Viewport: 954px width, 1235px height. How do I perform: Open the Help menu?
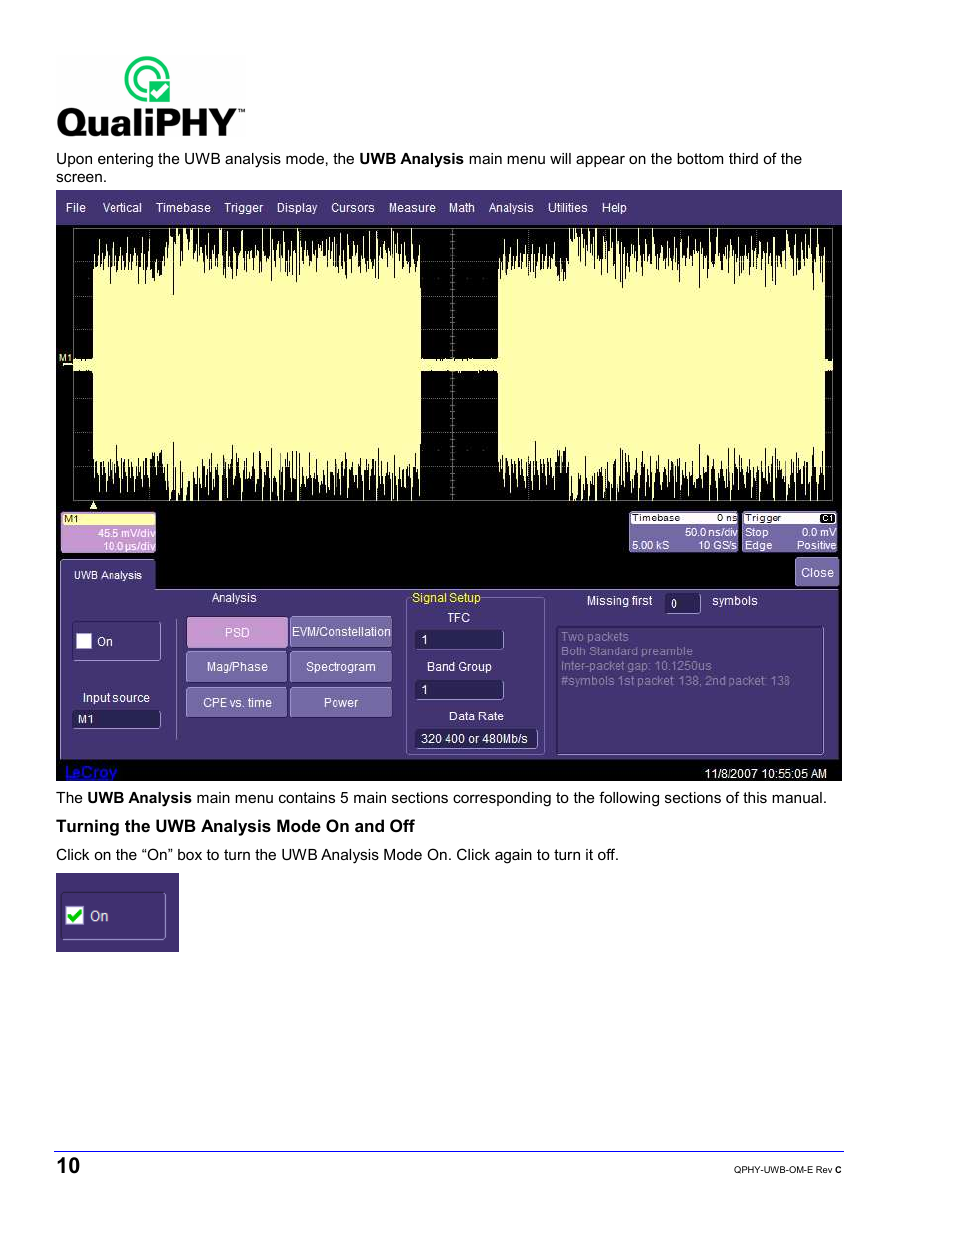click(614, 208)
